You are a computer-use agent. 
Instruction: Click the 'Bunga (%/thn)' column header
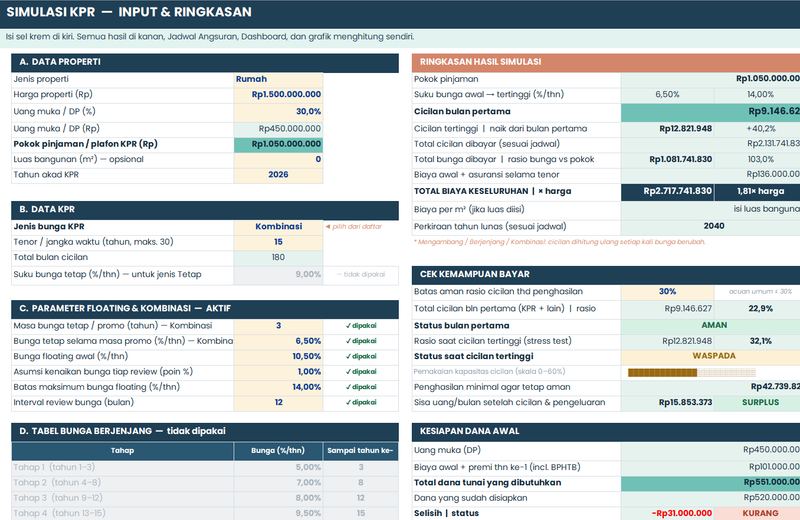coord(278,451)
